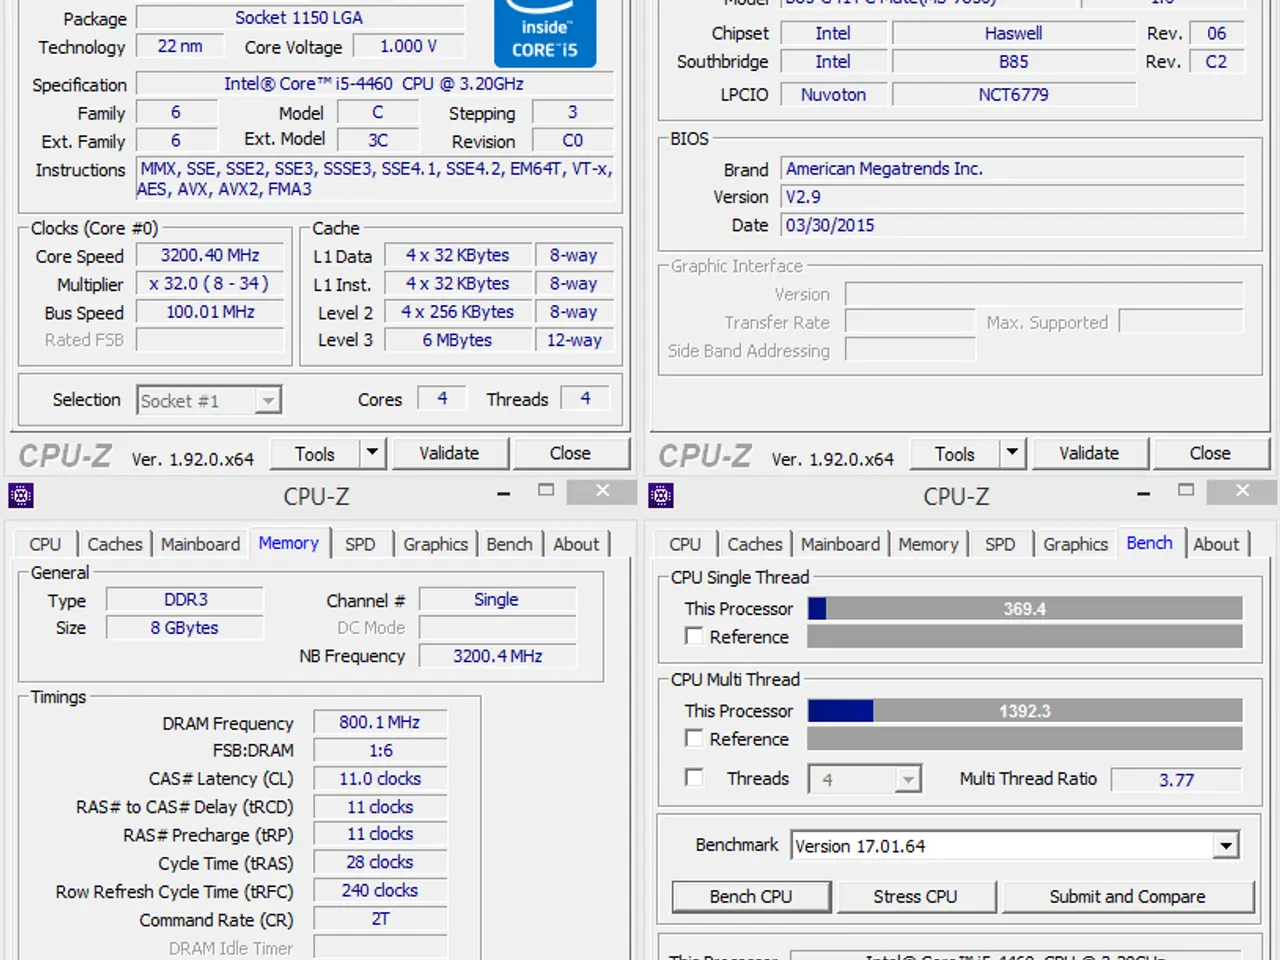This screenshot has width=1280, height=960.
Task: Minimize the Memory tab CPU-Z window
Action: (504, 493)
